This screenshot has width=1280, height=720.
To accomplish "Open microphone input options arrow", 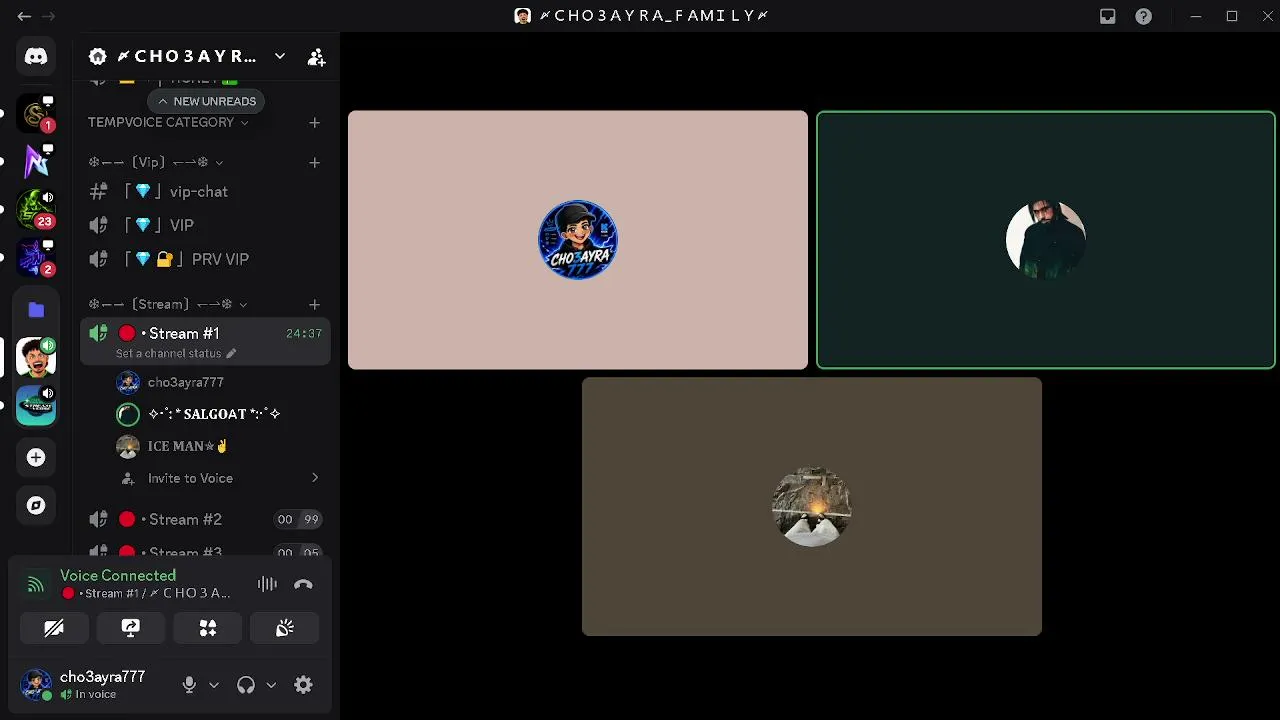I will (213, 685).
